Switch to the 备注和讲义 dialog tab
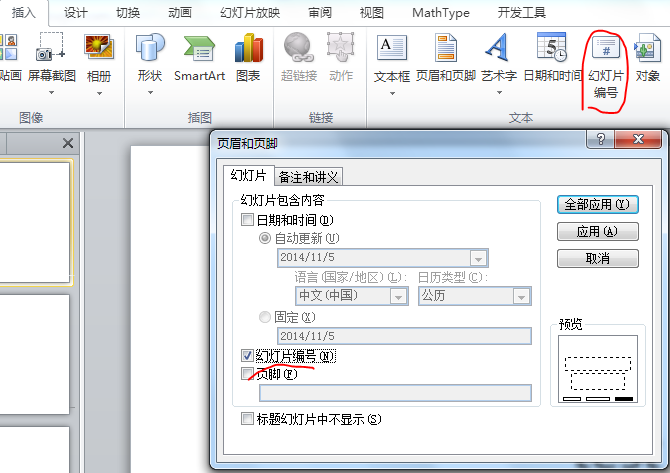 pos(308,177)
